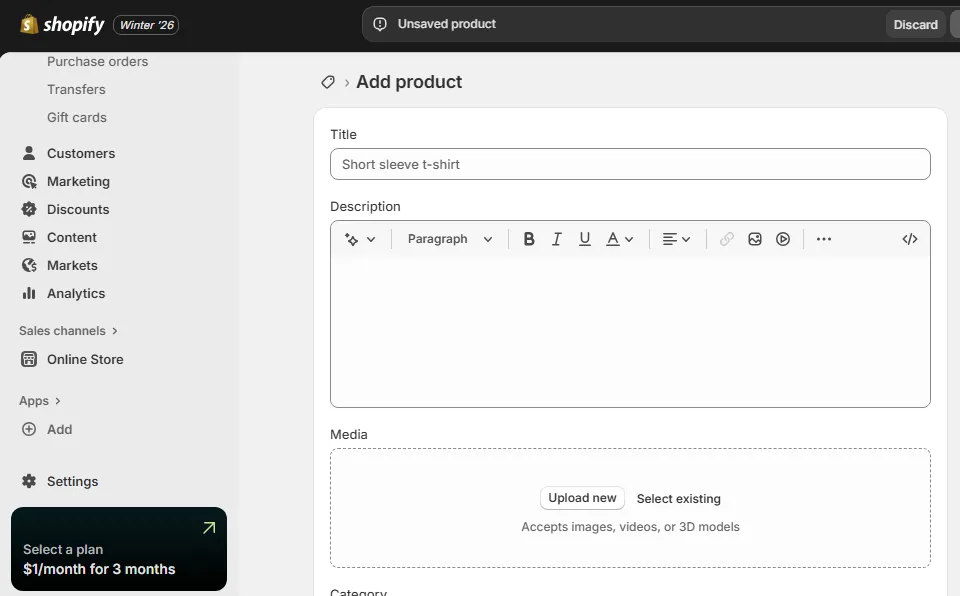
Task: Open Shopify Settings
Action: click(72, 481)
